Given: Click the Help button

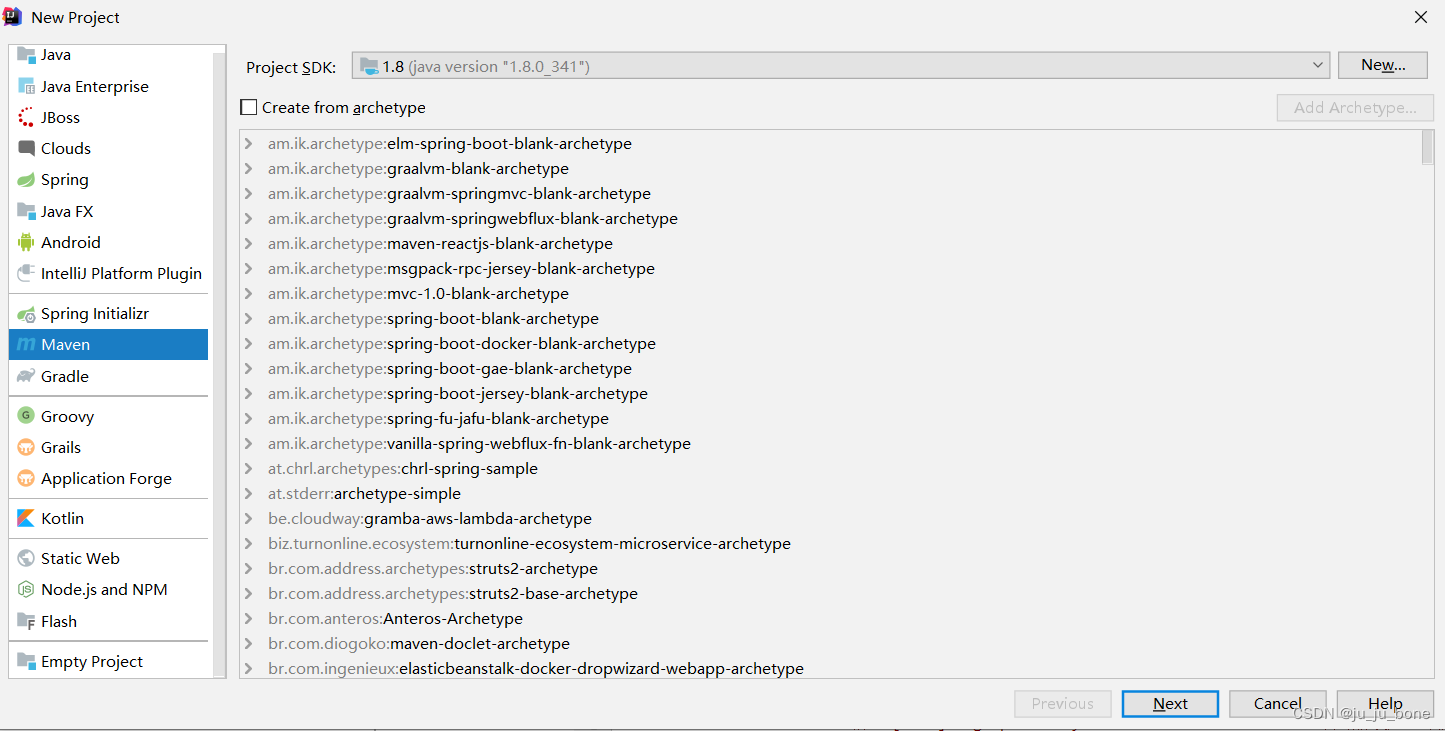Looking at the screenshot, I should [x=1385, y=704].
